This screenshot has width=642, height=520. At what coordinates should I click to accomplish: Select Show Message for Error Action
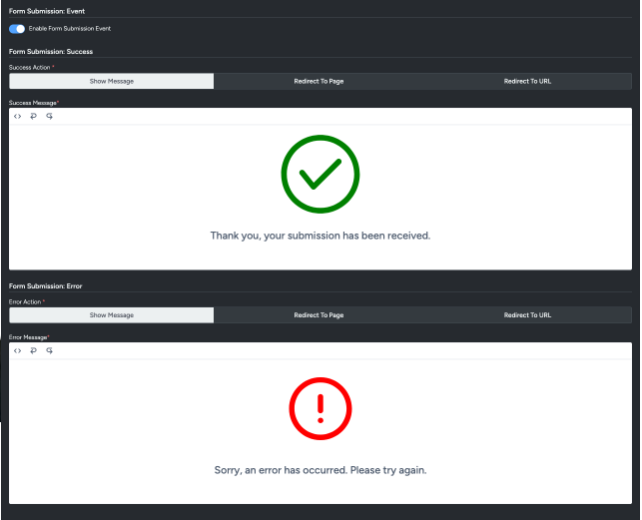tap(111, 315)
